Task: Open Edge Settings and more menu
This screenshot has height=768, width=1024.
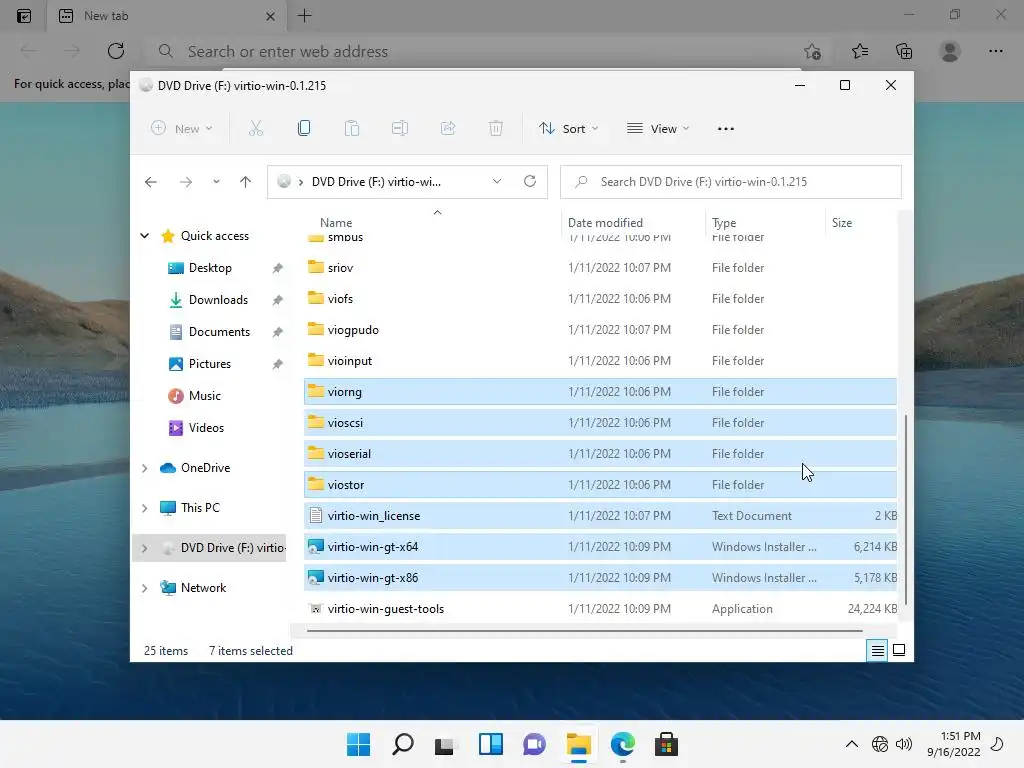Action: (995, 51)
